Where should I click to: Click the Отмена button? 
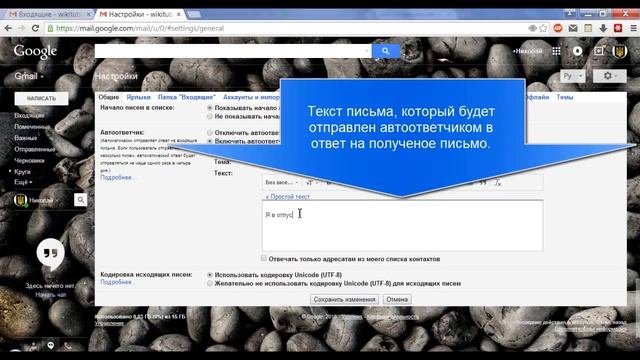(x=397, y=299)
